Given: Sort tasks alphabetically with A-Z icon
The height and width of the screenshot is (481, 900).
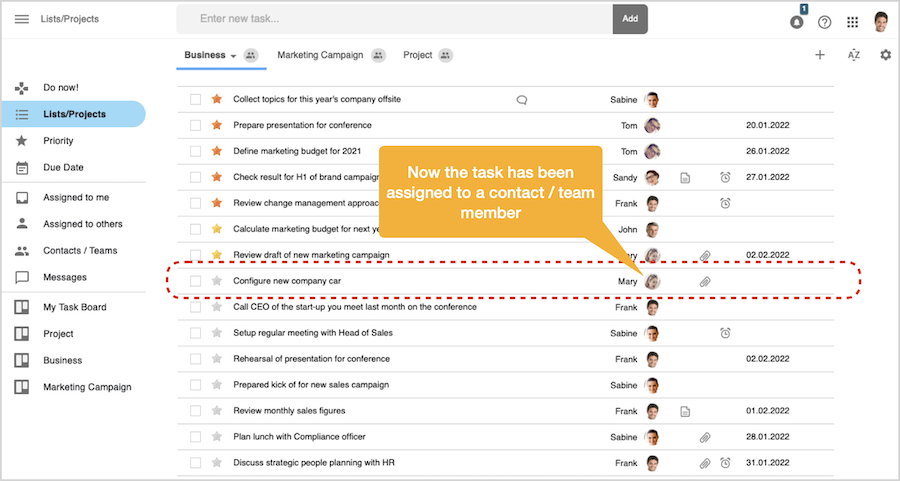Looking at the screenshot, I should click(x=853, y=55).
